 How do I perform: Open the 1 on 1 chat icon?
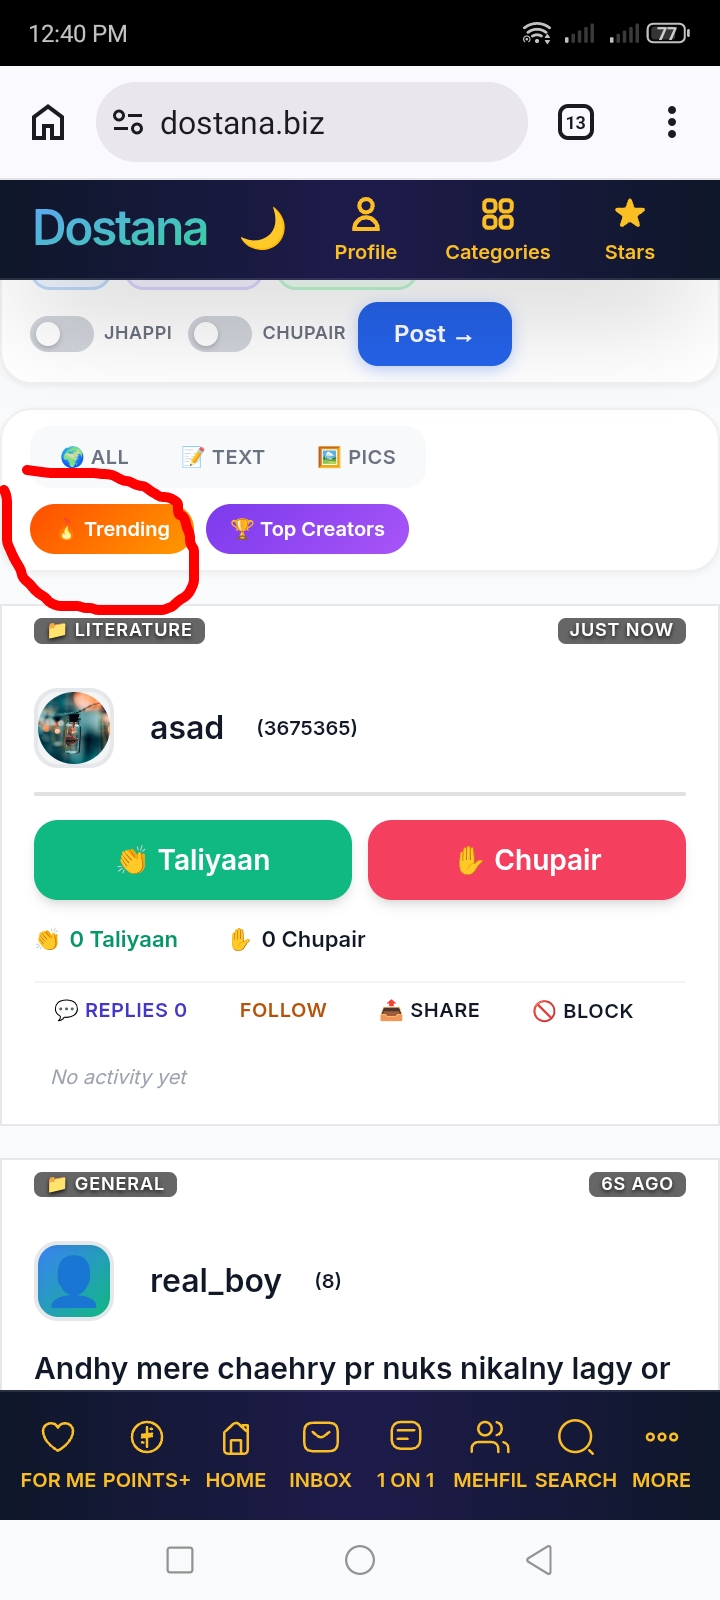[x=406, y=1437]
